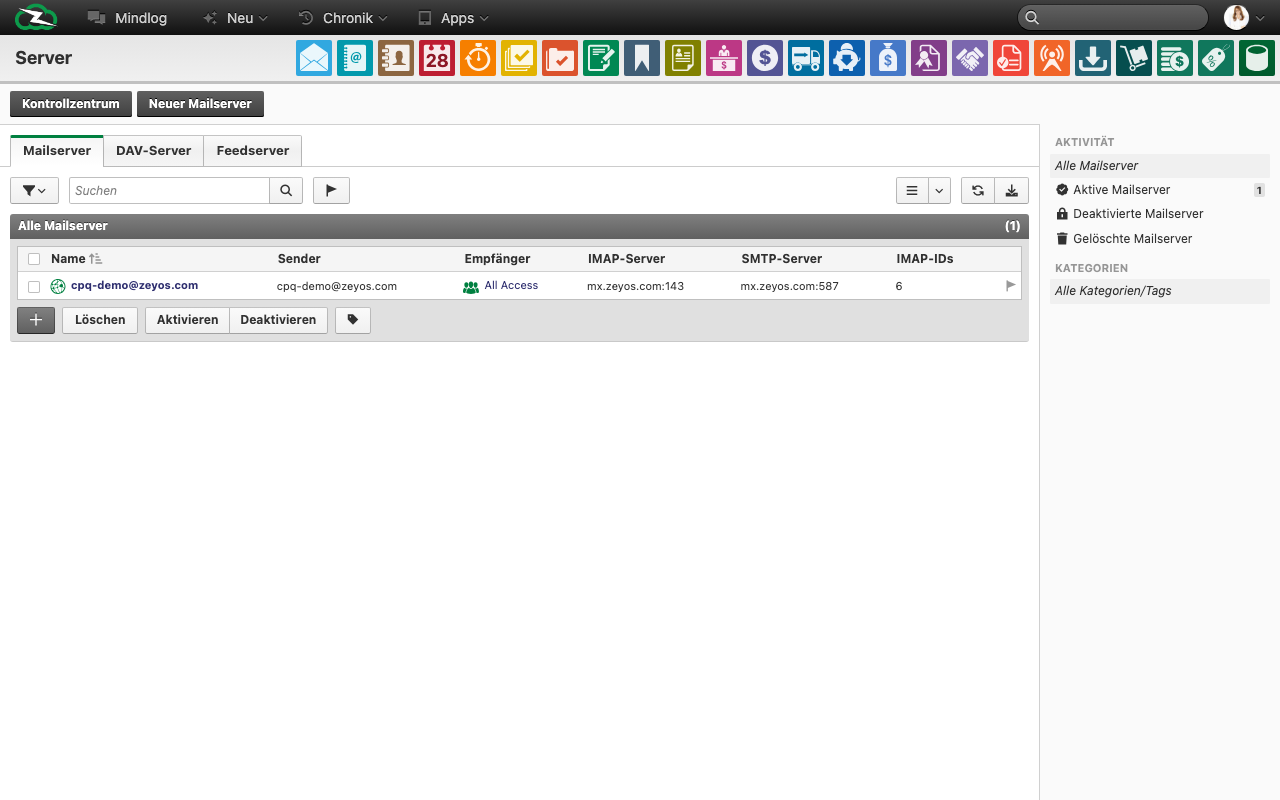Sort table by Name column
The width and height of the screenshot is (1280, 800).
76,258
